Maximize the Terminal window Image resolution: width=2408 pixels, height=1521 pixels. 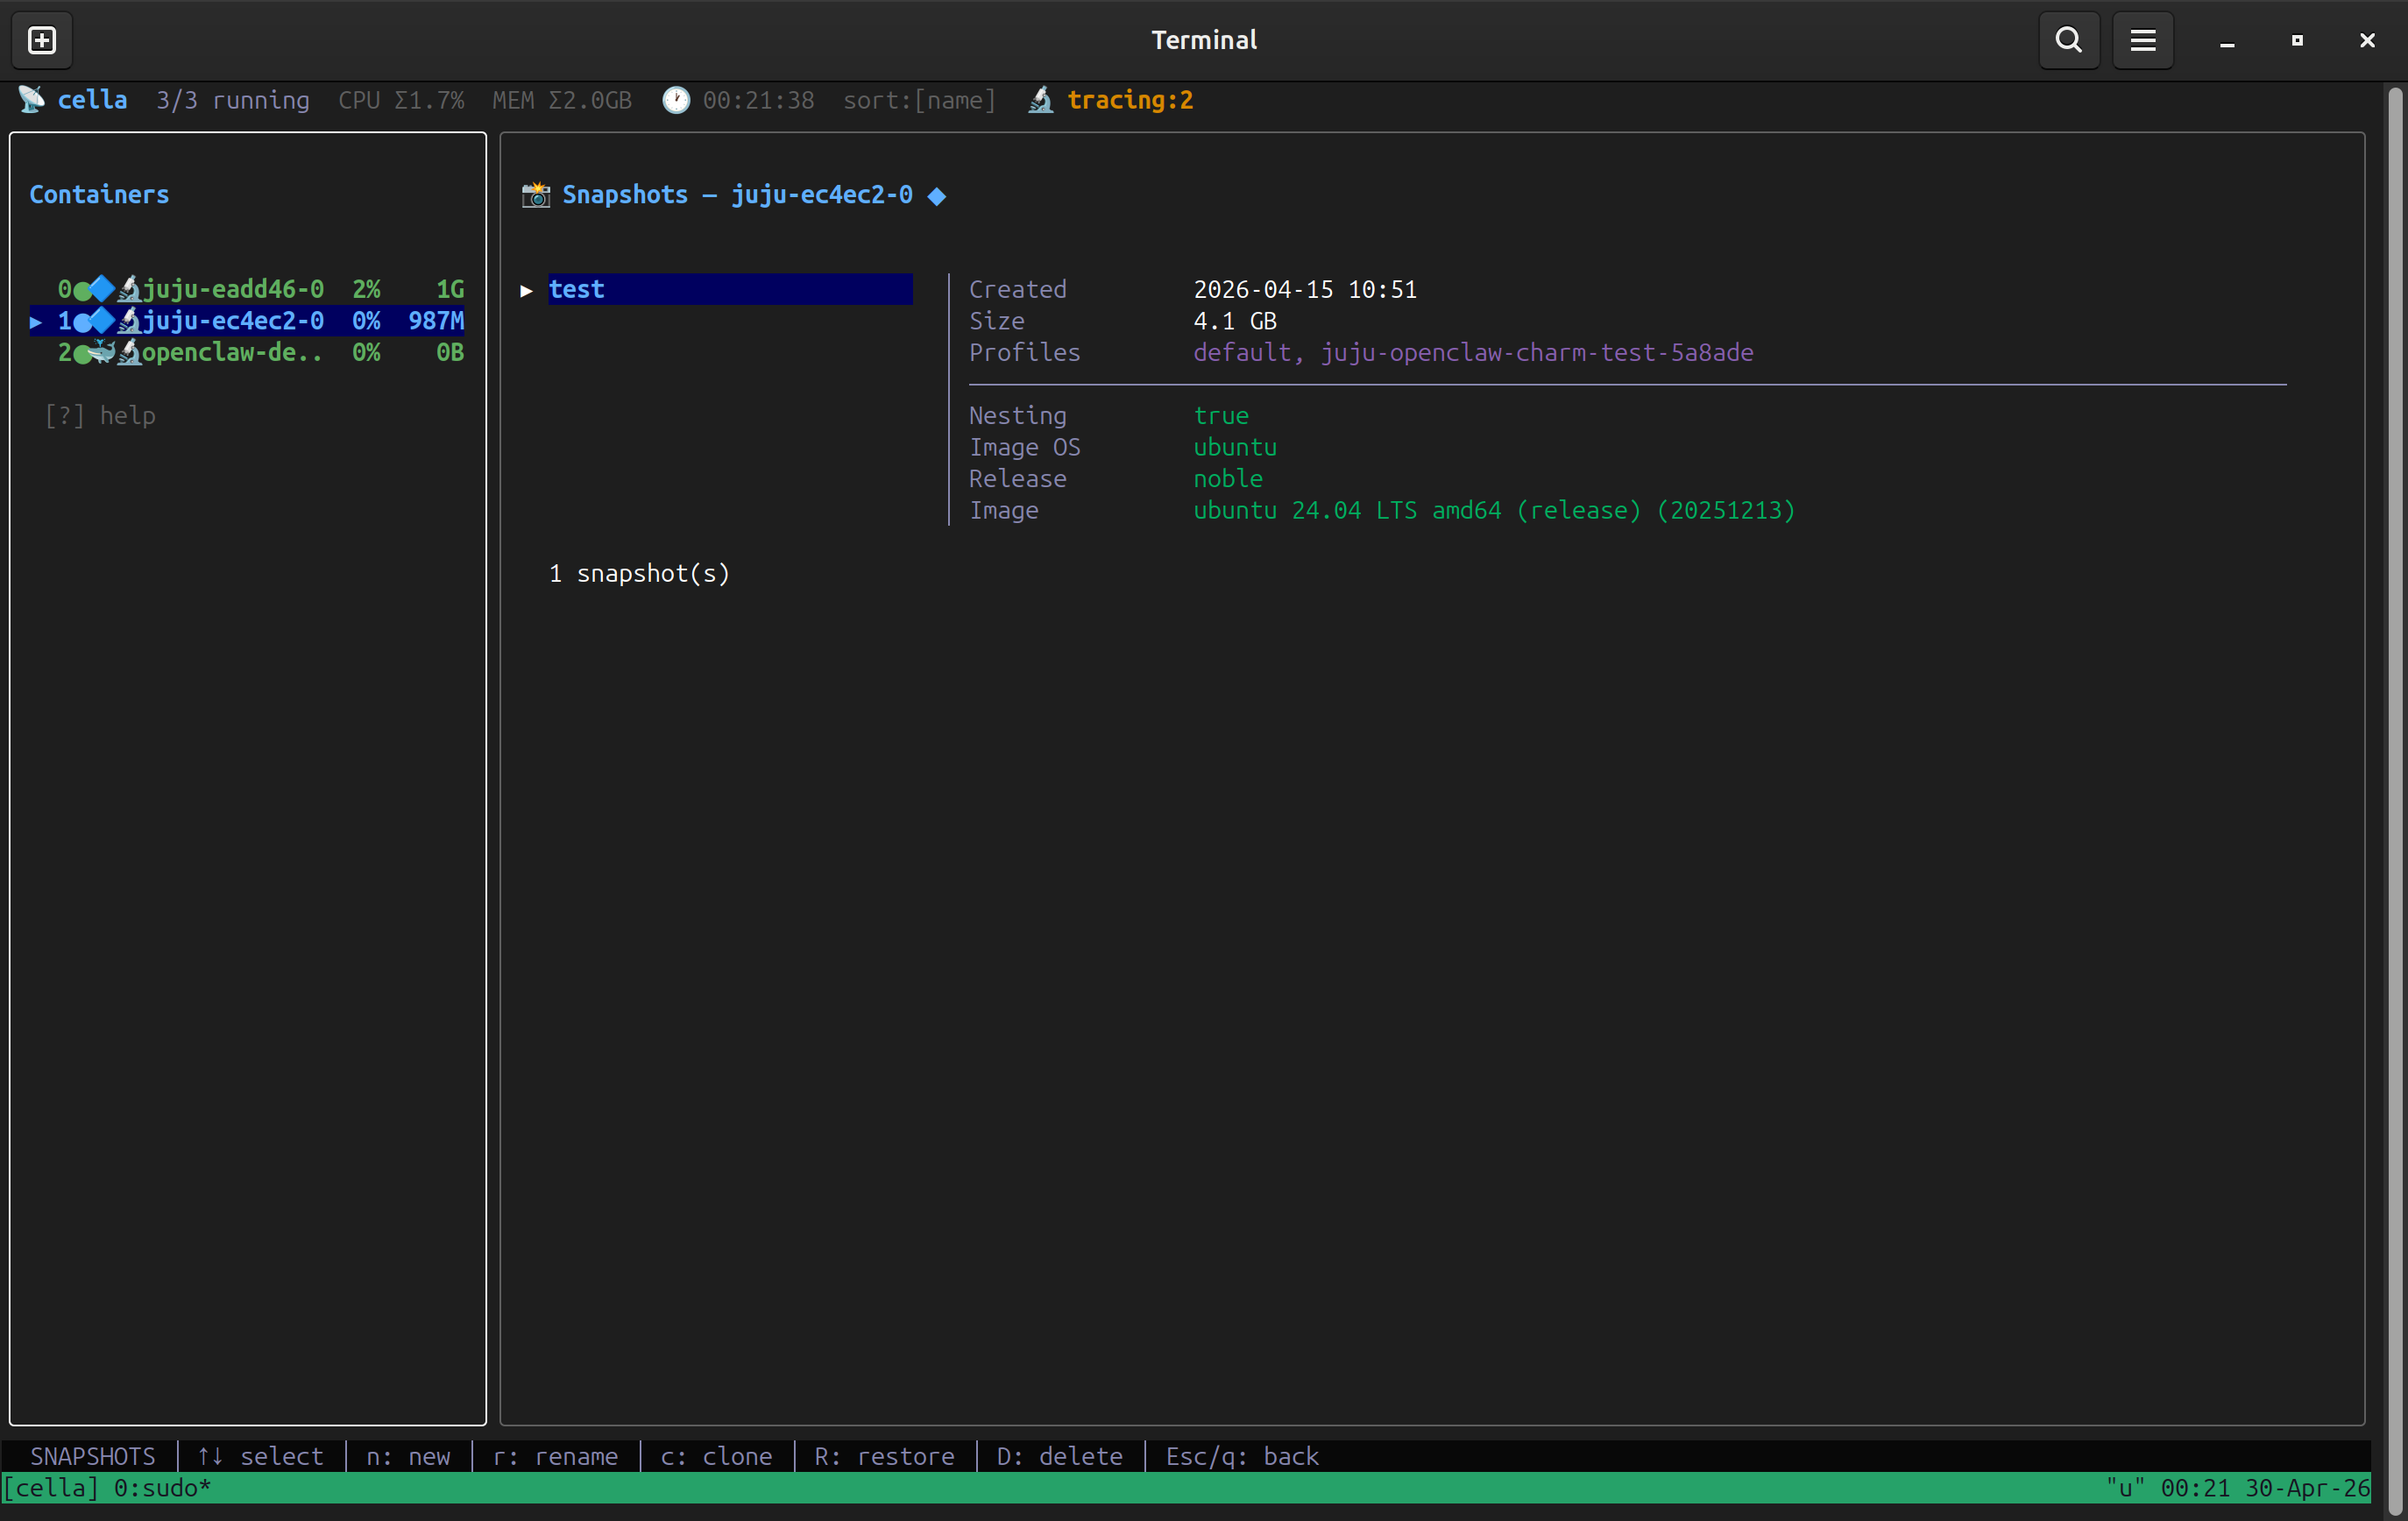coord(2297,40)
